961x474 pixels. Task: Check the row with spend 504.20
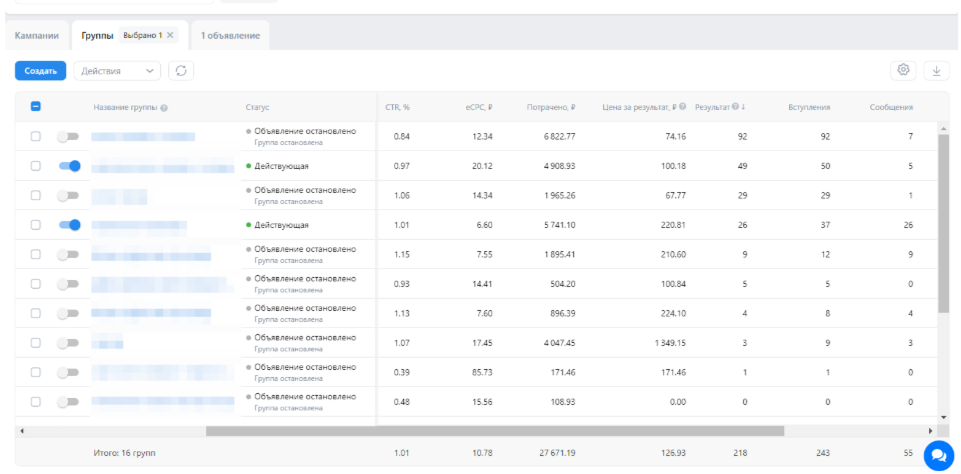(36, 283)
